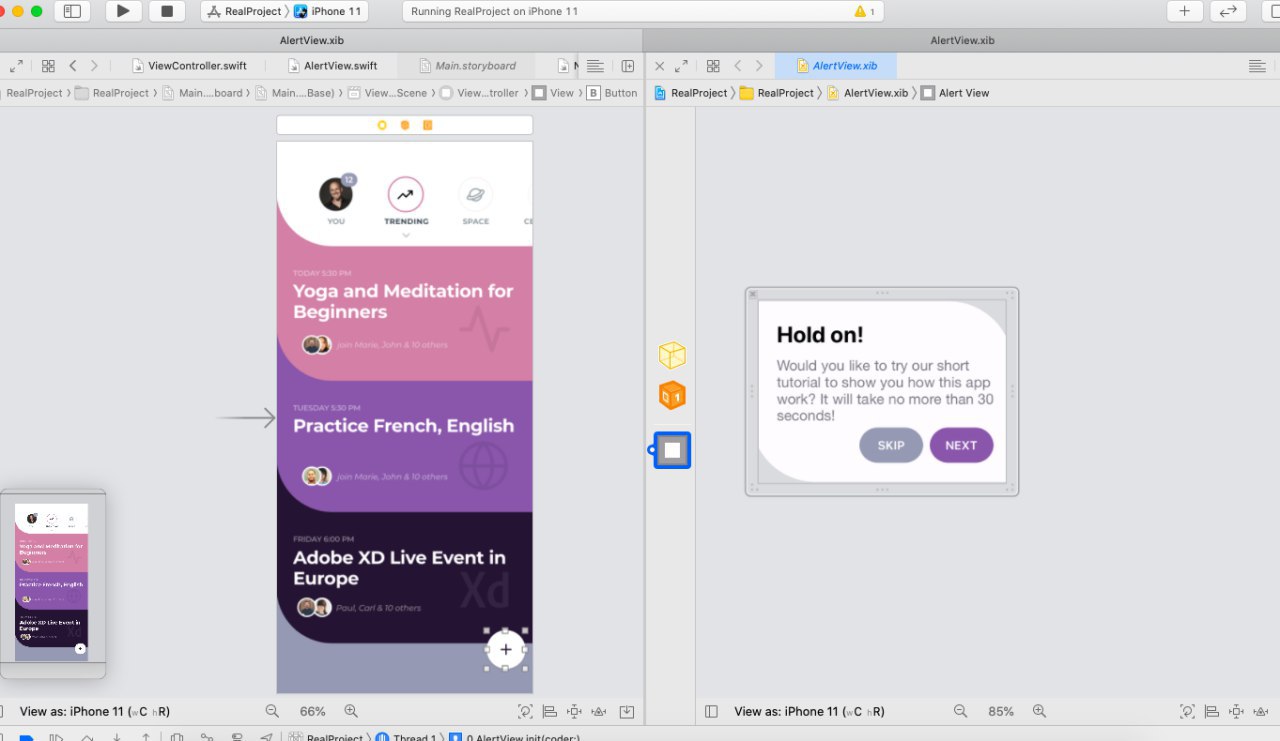The width and height of the screenshot is (1280, 741).
Task: Choose the iPhone 11 run destination
Action: point(327,11)
